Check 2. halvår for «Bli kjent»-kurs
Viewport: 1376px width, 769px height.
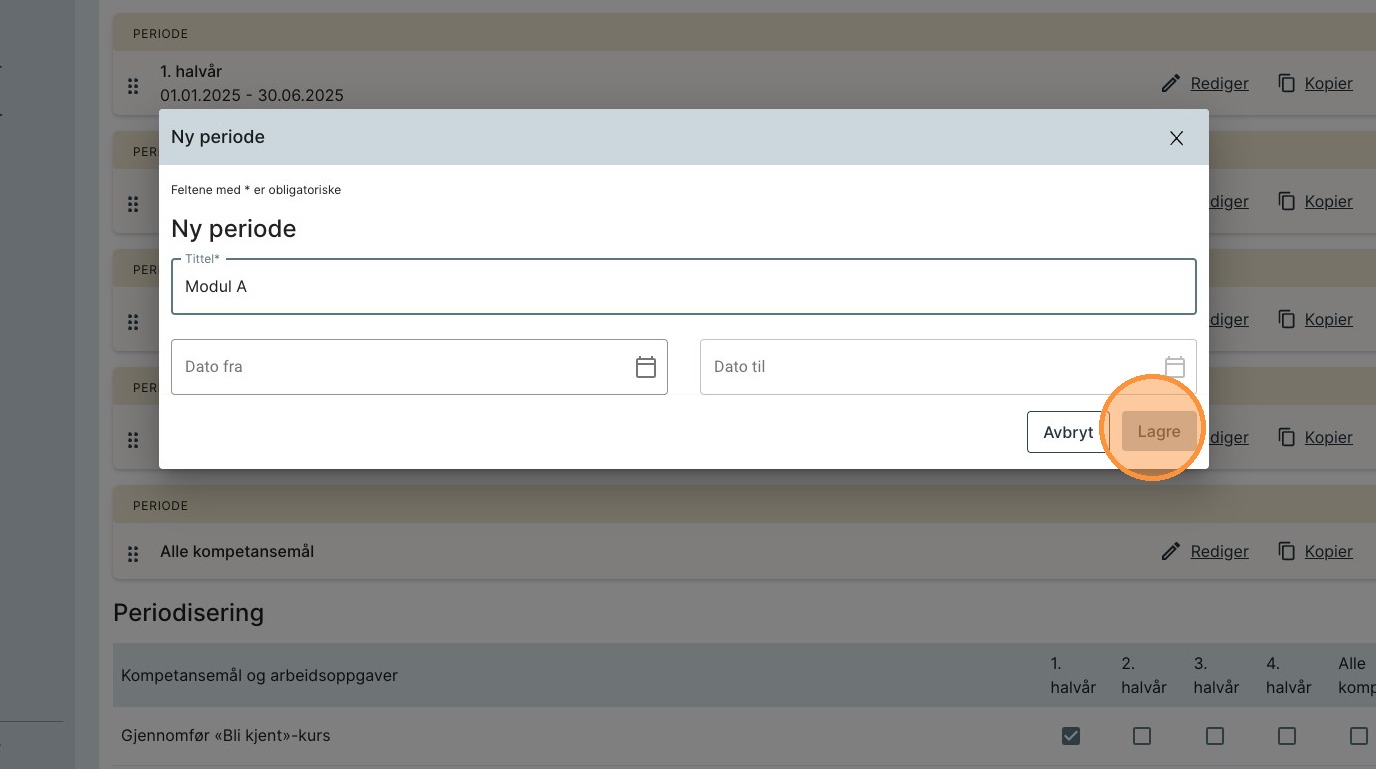pyautogui.click(x=1142, y=736)
